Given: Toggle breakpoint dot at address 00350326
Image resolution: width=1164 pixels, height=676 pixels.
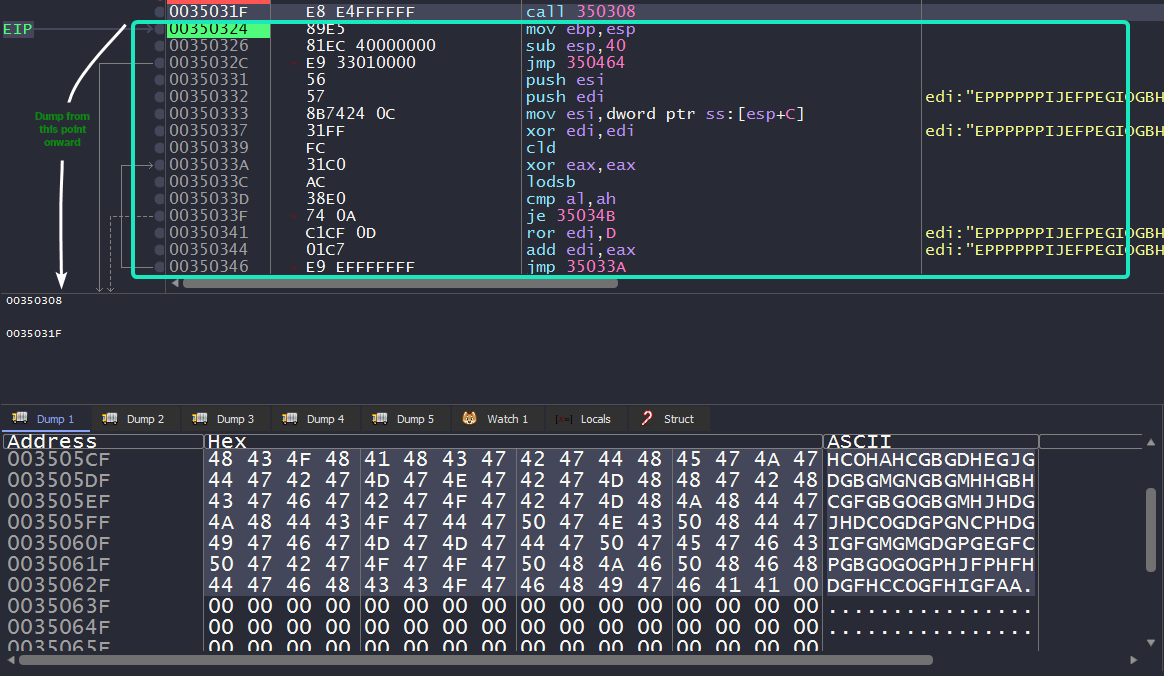Looking at the screenshot, I should tap(160, 46).
